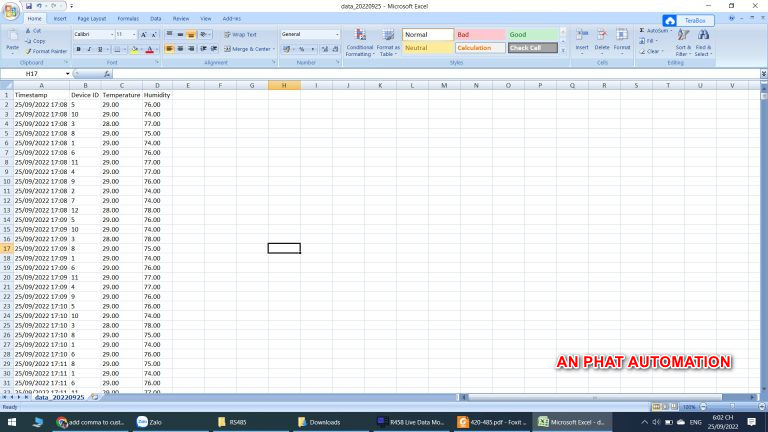Decrease decimal places
The width and height of the screenshot is (768, 432).
[336, 49]
